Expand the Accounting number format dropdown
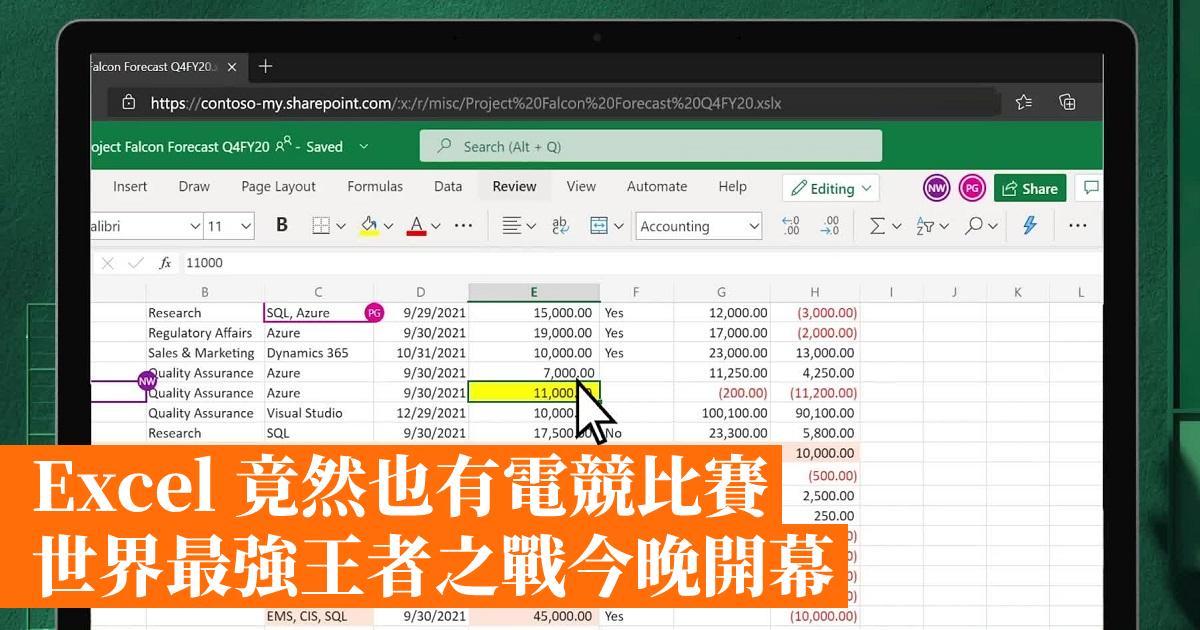Image resolution: width=1200 pixels, height=630 pixels. coord(754,226)
